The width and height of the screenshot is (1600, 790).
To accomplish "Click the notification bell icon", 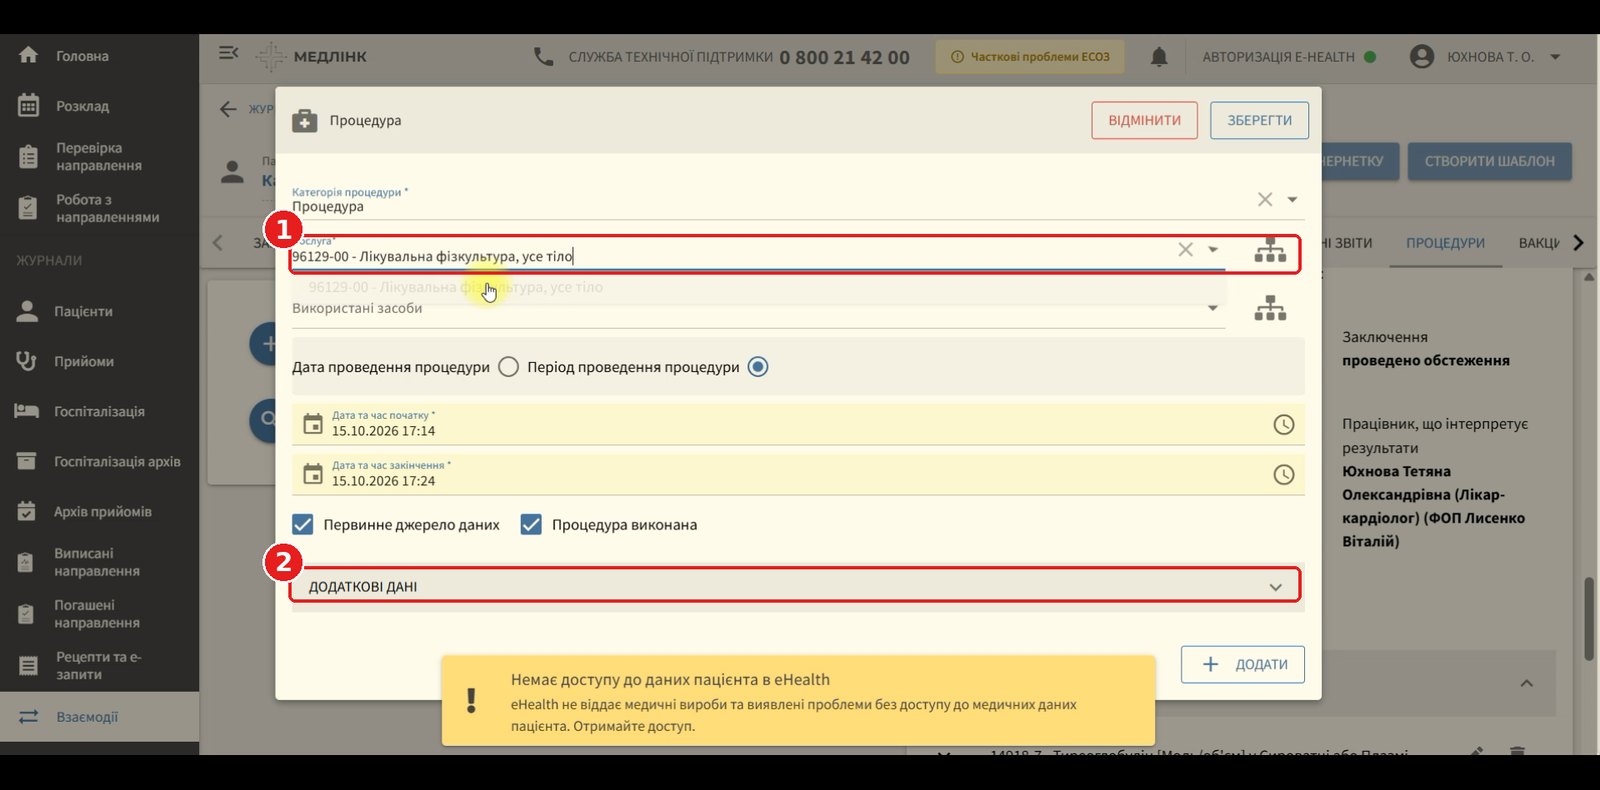I will 1159,57.
